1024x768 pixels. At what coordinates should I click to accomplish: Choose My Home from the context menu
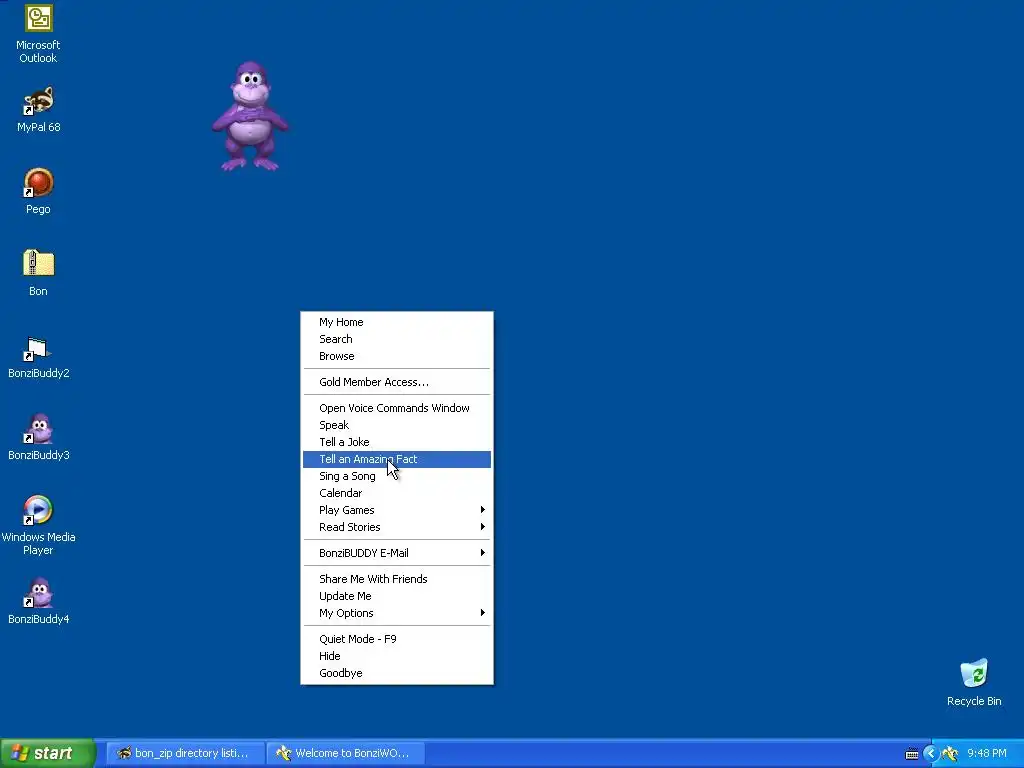click(x=396, y=322)
